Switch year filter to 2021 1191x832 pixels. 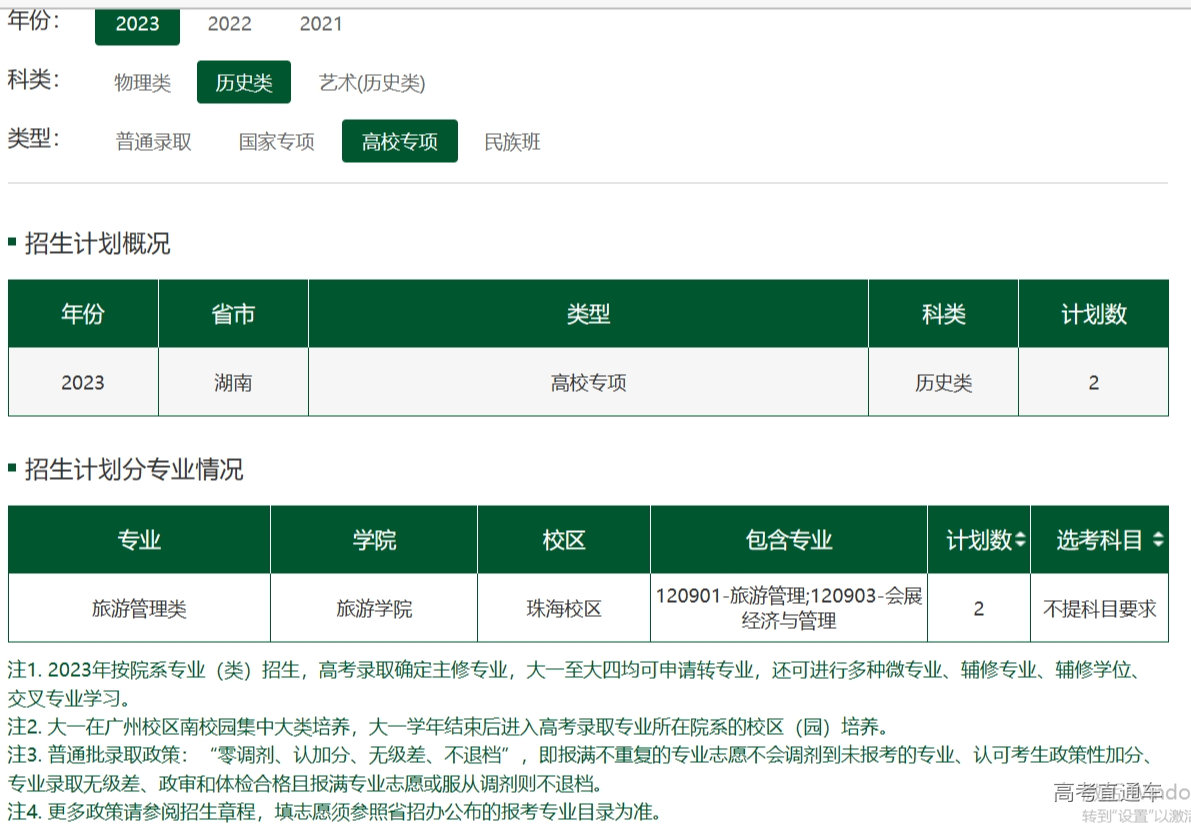pos(321,24)
